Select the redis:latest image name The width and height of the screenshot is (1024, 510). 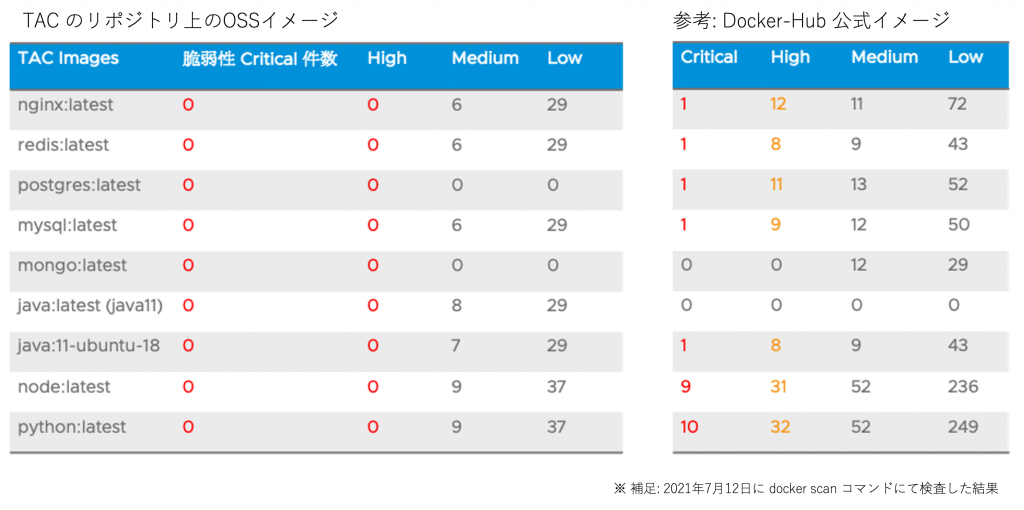[63, 145]
